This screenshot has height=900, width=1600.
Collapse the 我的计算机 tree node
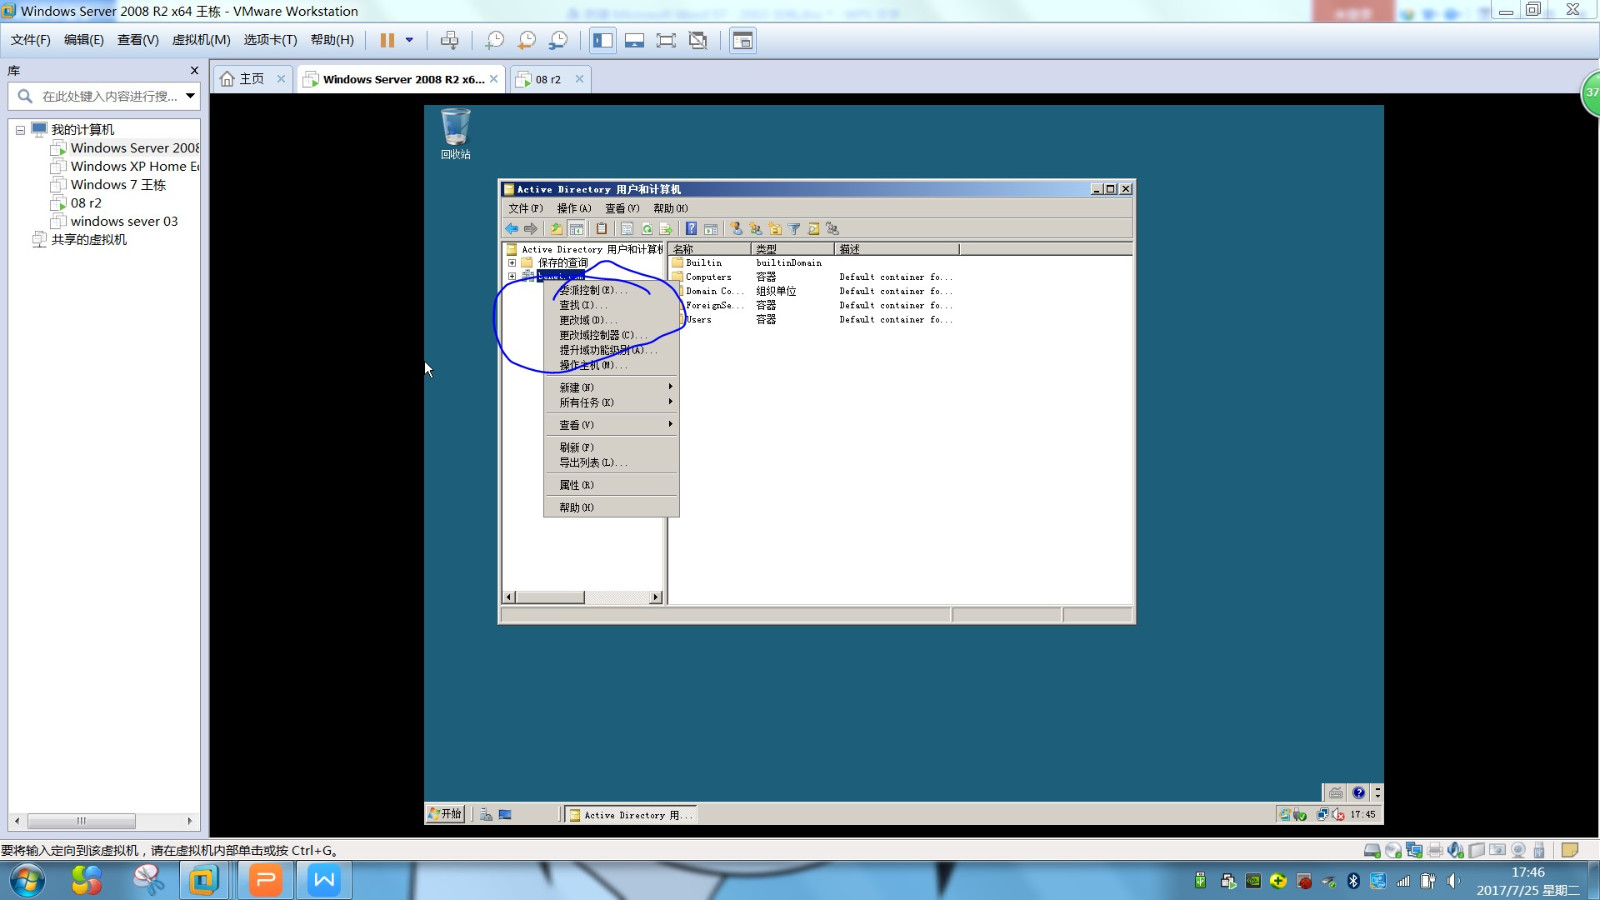(x=20, y=130)
